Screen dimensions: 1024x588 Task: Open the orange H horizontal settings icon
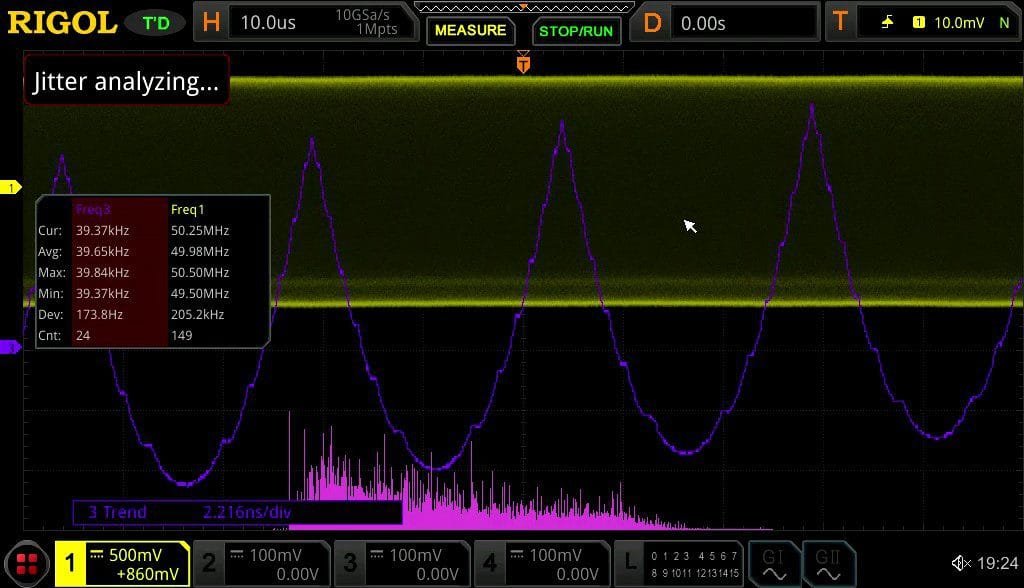[x=211, y=22]
